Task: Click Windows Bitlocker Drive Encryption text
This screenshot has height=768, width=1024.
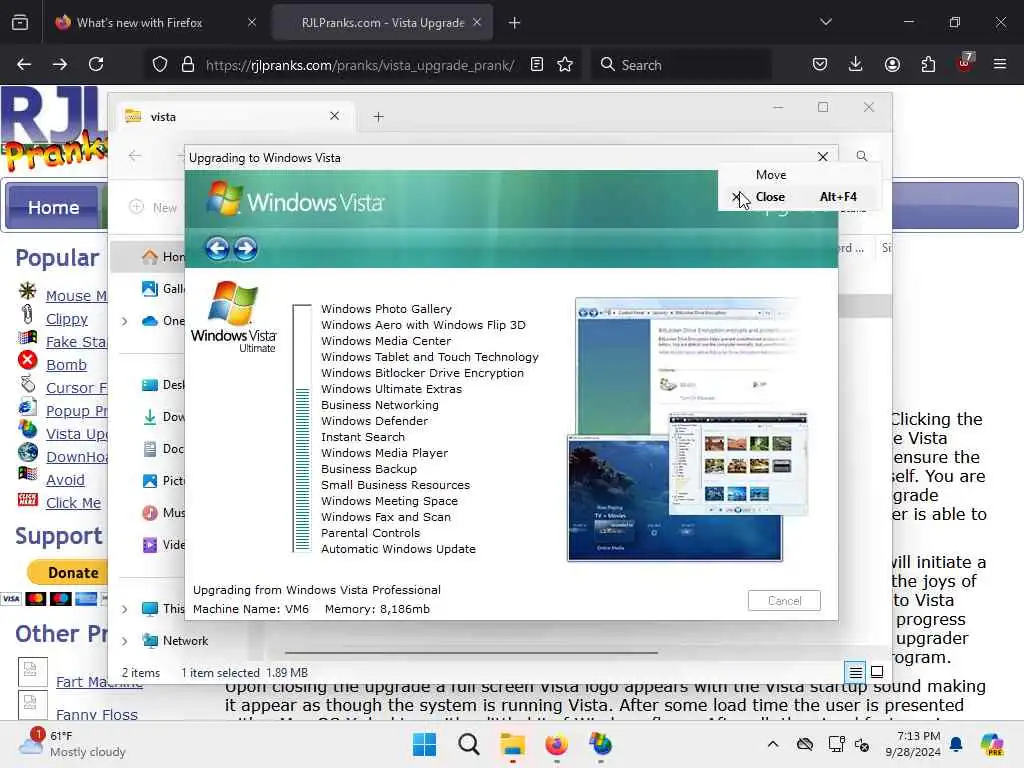Action: click(423, 373)
